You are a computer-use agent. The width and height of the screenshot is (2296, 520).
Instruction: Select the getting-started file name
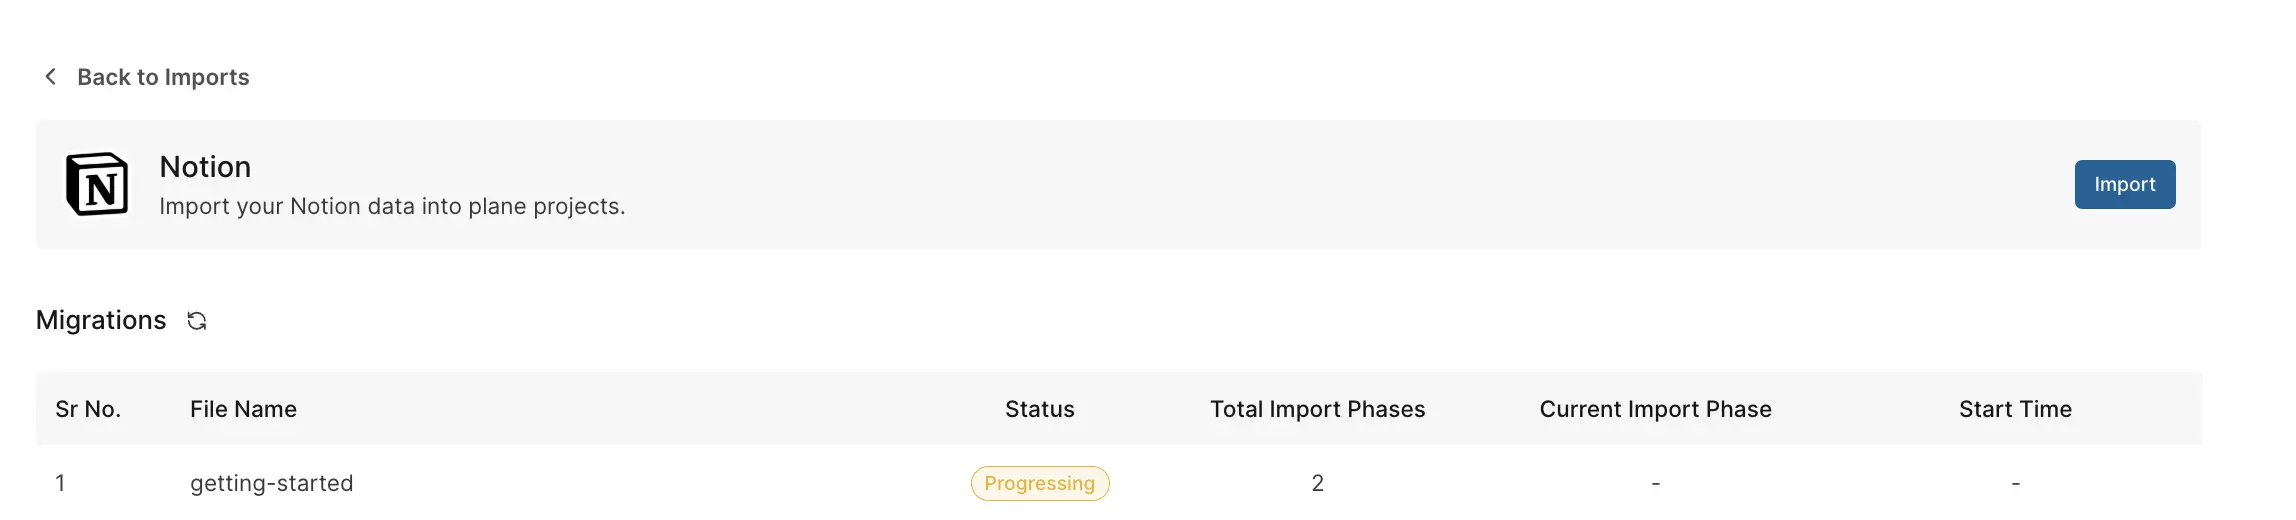pyautogui.click(x=272, y=483)
